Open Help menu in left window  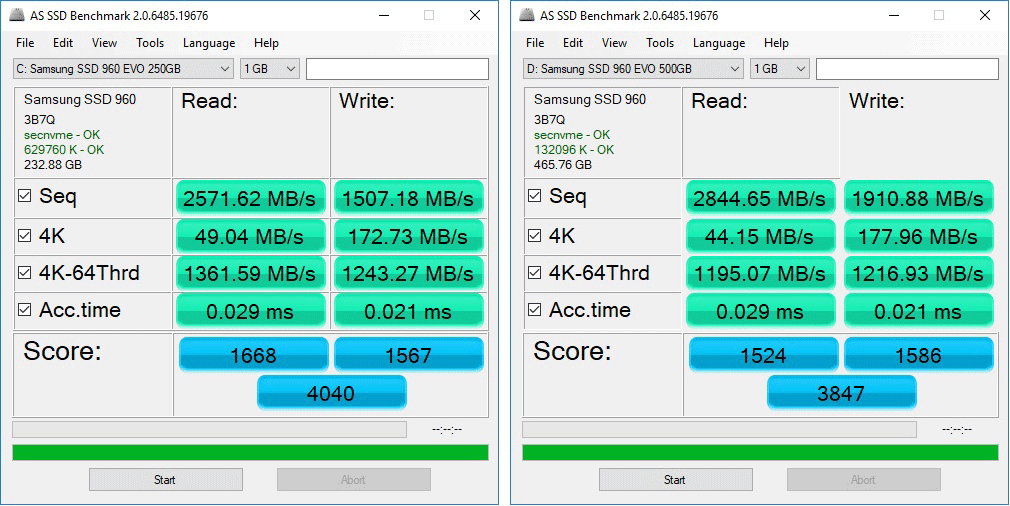266,43
